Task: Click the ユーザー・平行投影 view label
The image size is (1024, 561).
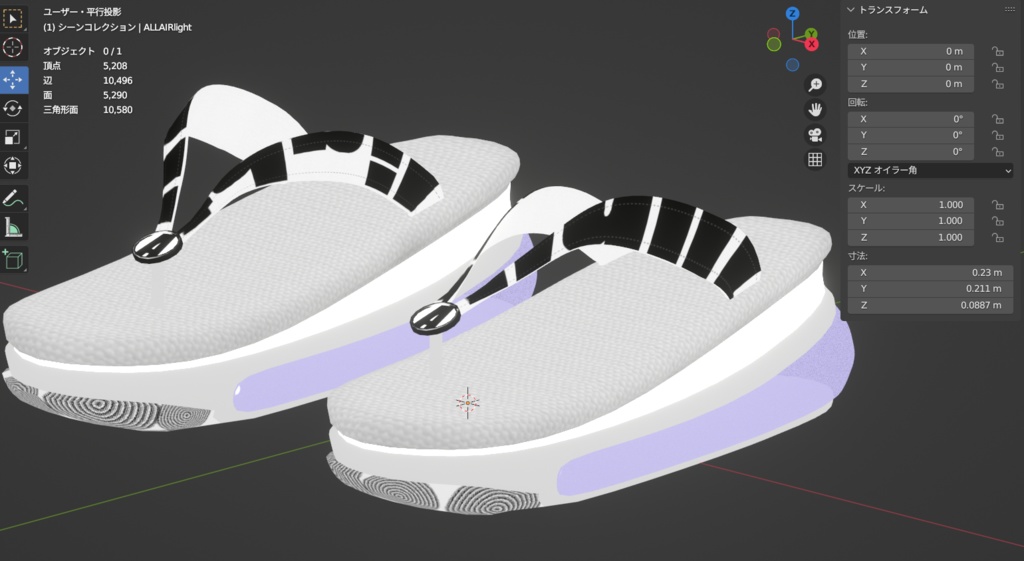Action: (82, 12)
